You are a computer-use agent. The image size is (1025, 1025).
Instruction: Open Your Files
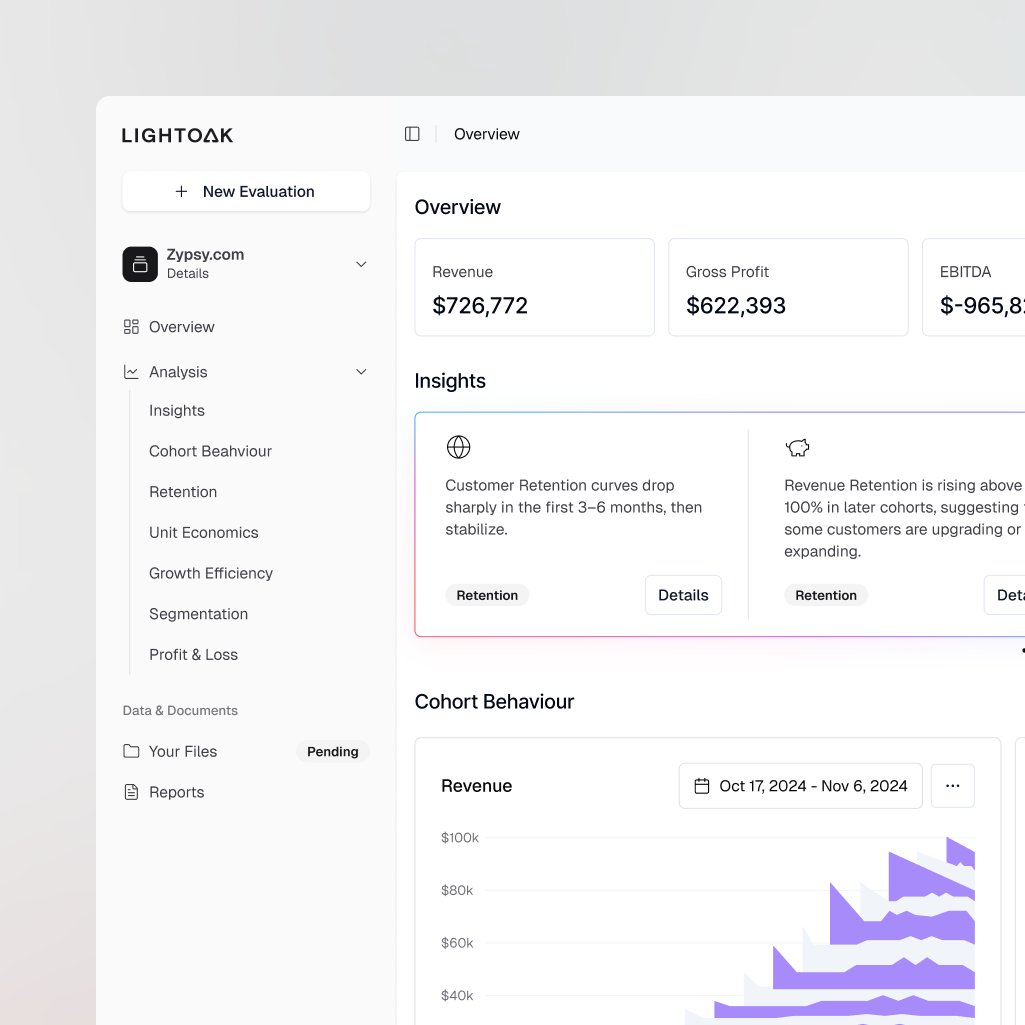[x=182, y=752]
